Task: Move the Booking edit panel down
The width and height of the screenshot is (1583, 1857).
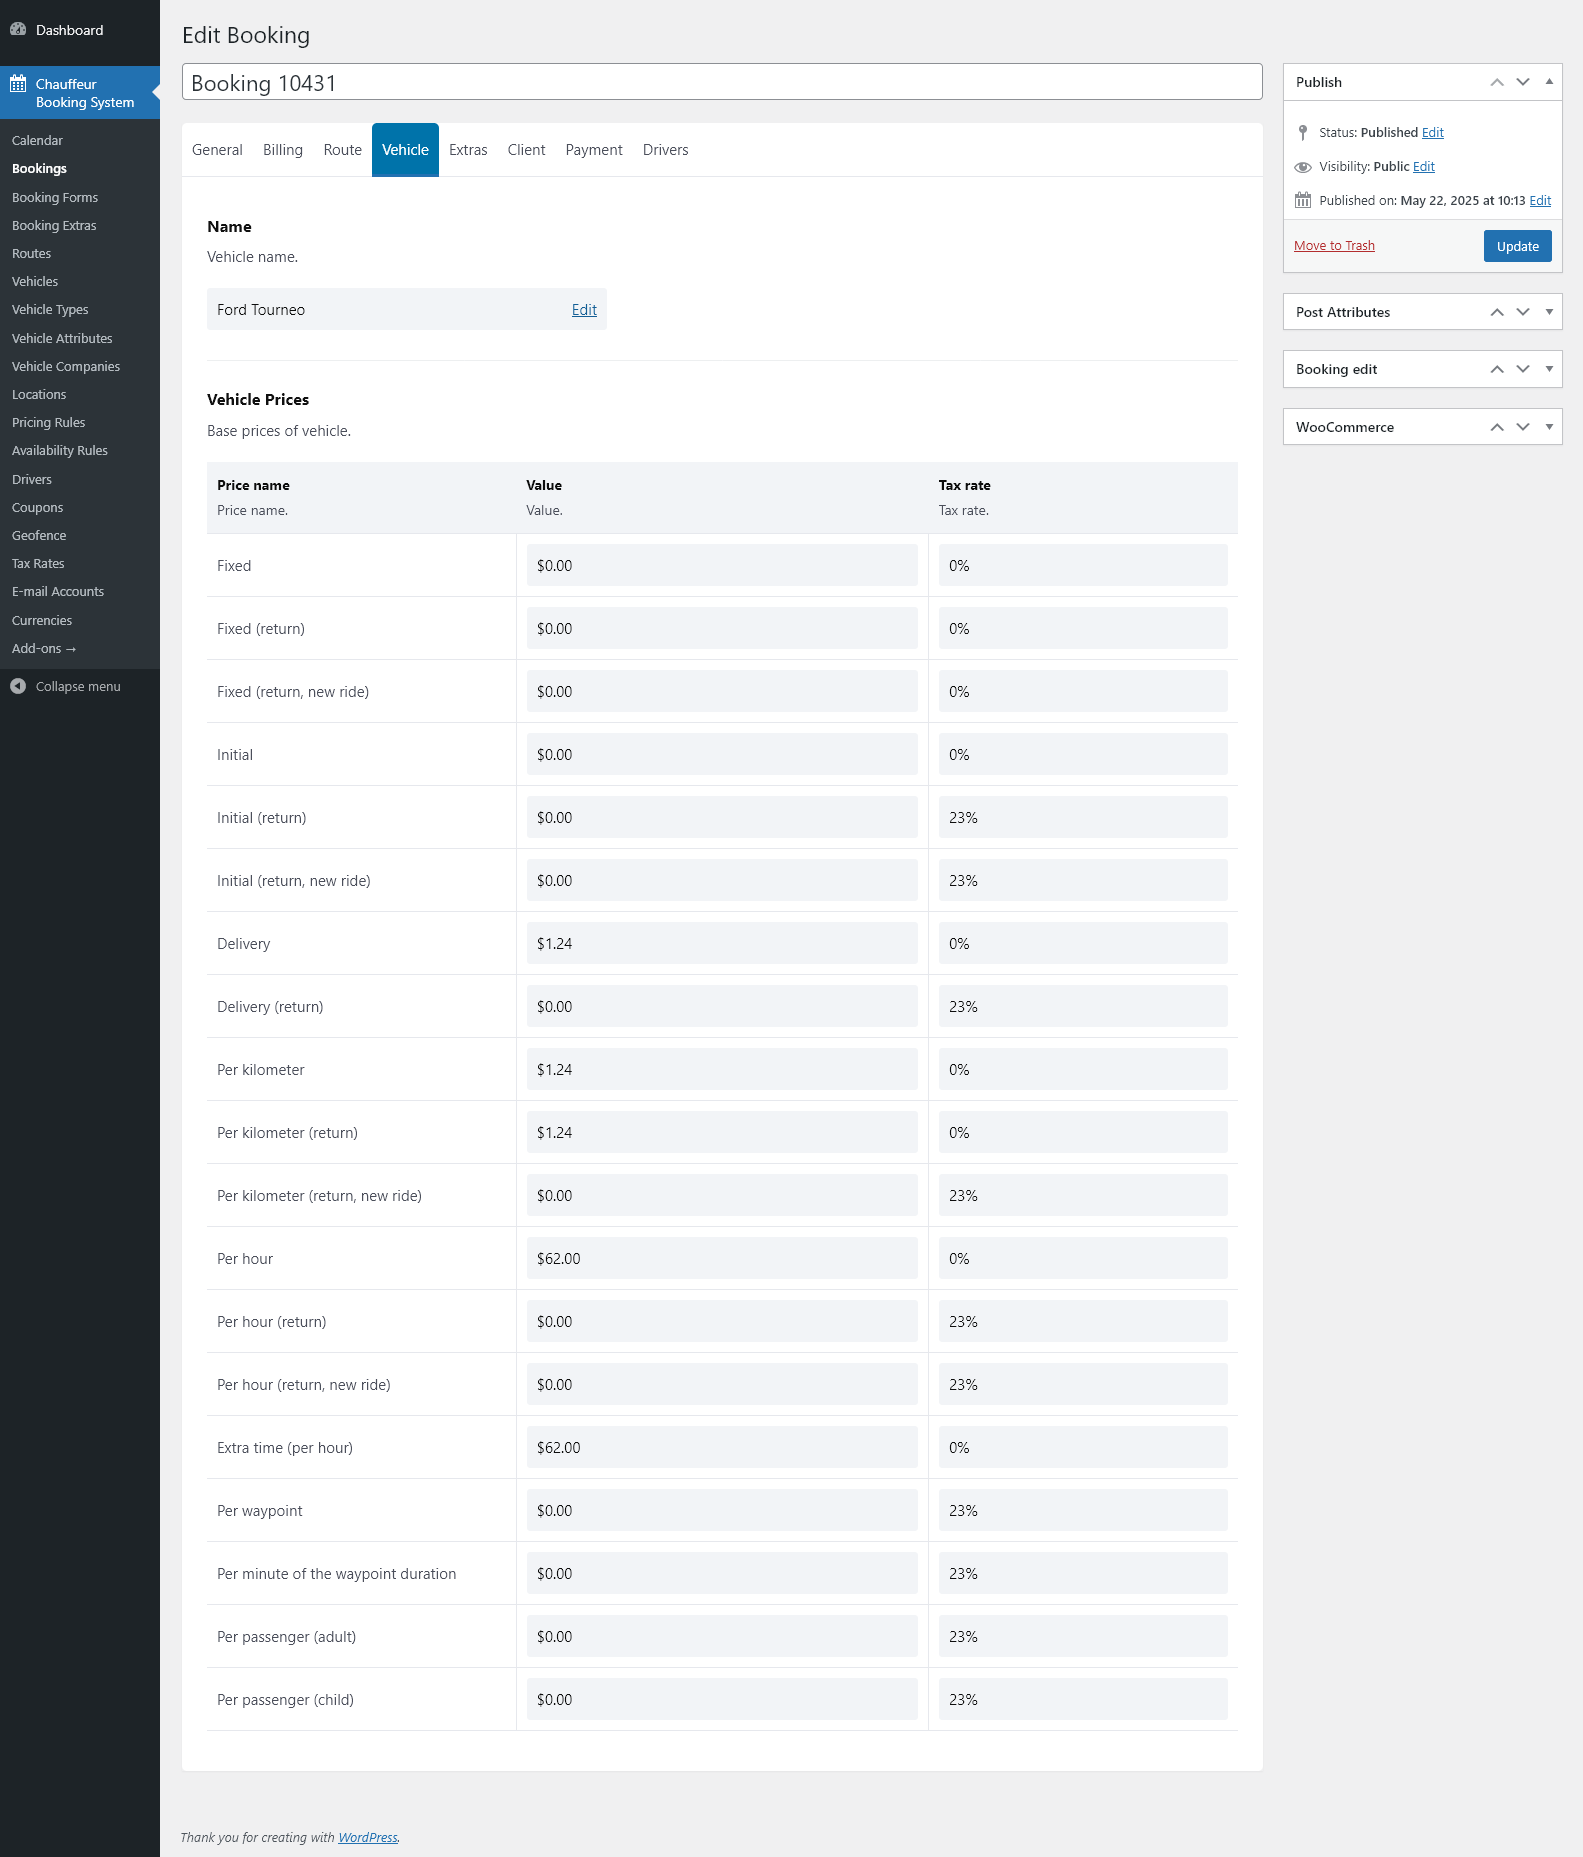Action: pyautogui.click(x=1523, y=369)
